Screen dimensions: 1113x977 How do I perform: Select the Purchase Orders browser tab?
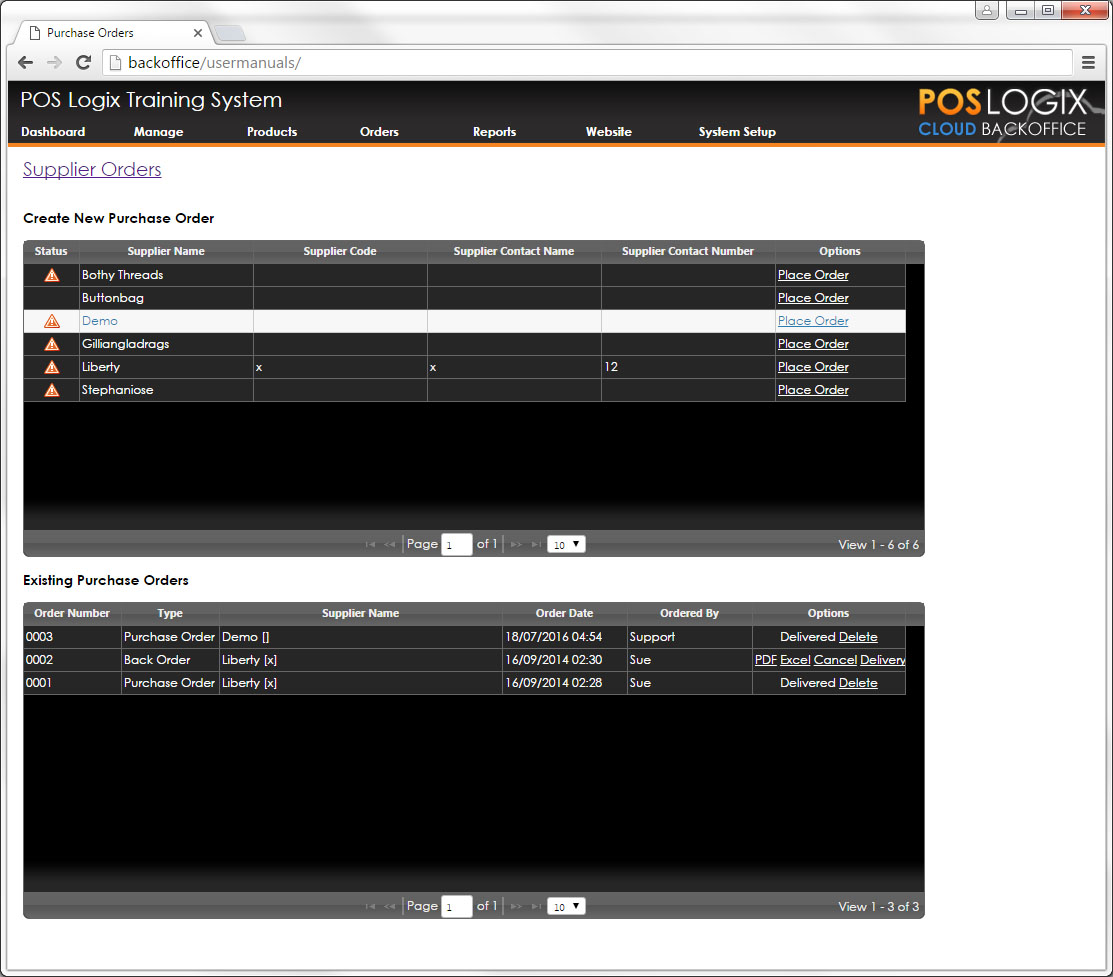[114, 33]
